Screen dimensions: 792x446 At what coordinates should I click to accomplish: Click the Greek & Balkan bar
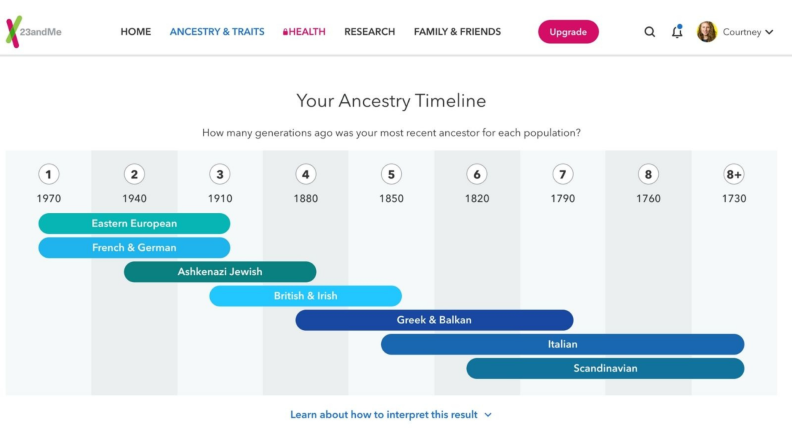click(x=434, y=320)
